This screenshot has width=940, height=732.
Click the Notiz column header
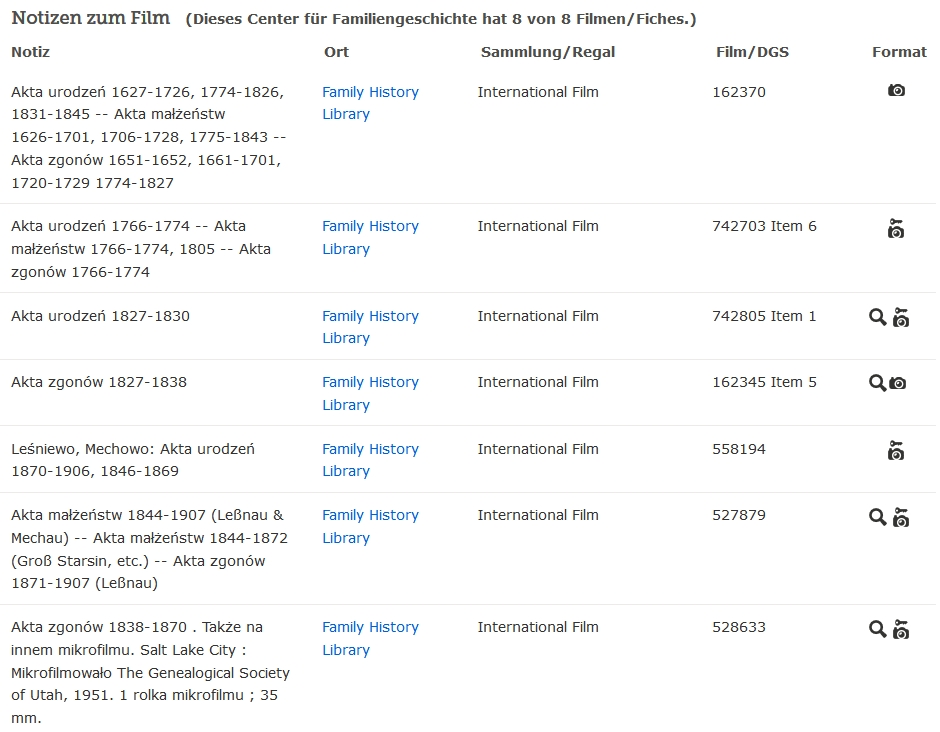[x=31, y=52]
